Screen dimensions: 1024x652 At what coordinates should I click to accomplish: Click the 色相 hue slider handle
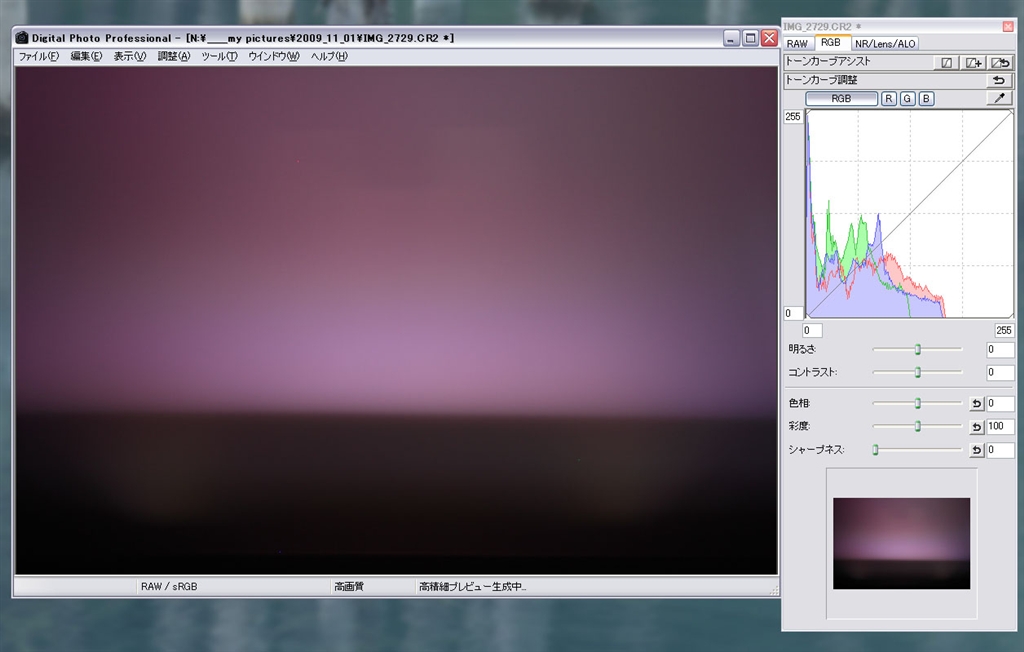pyautogui.click(x=918, y=404)
